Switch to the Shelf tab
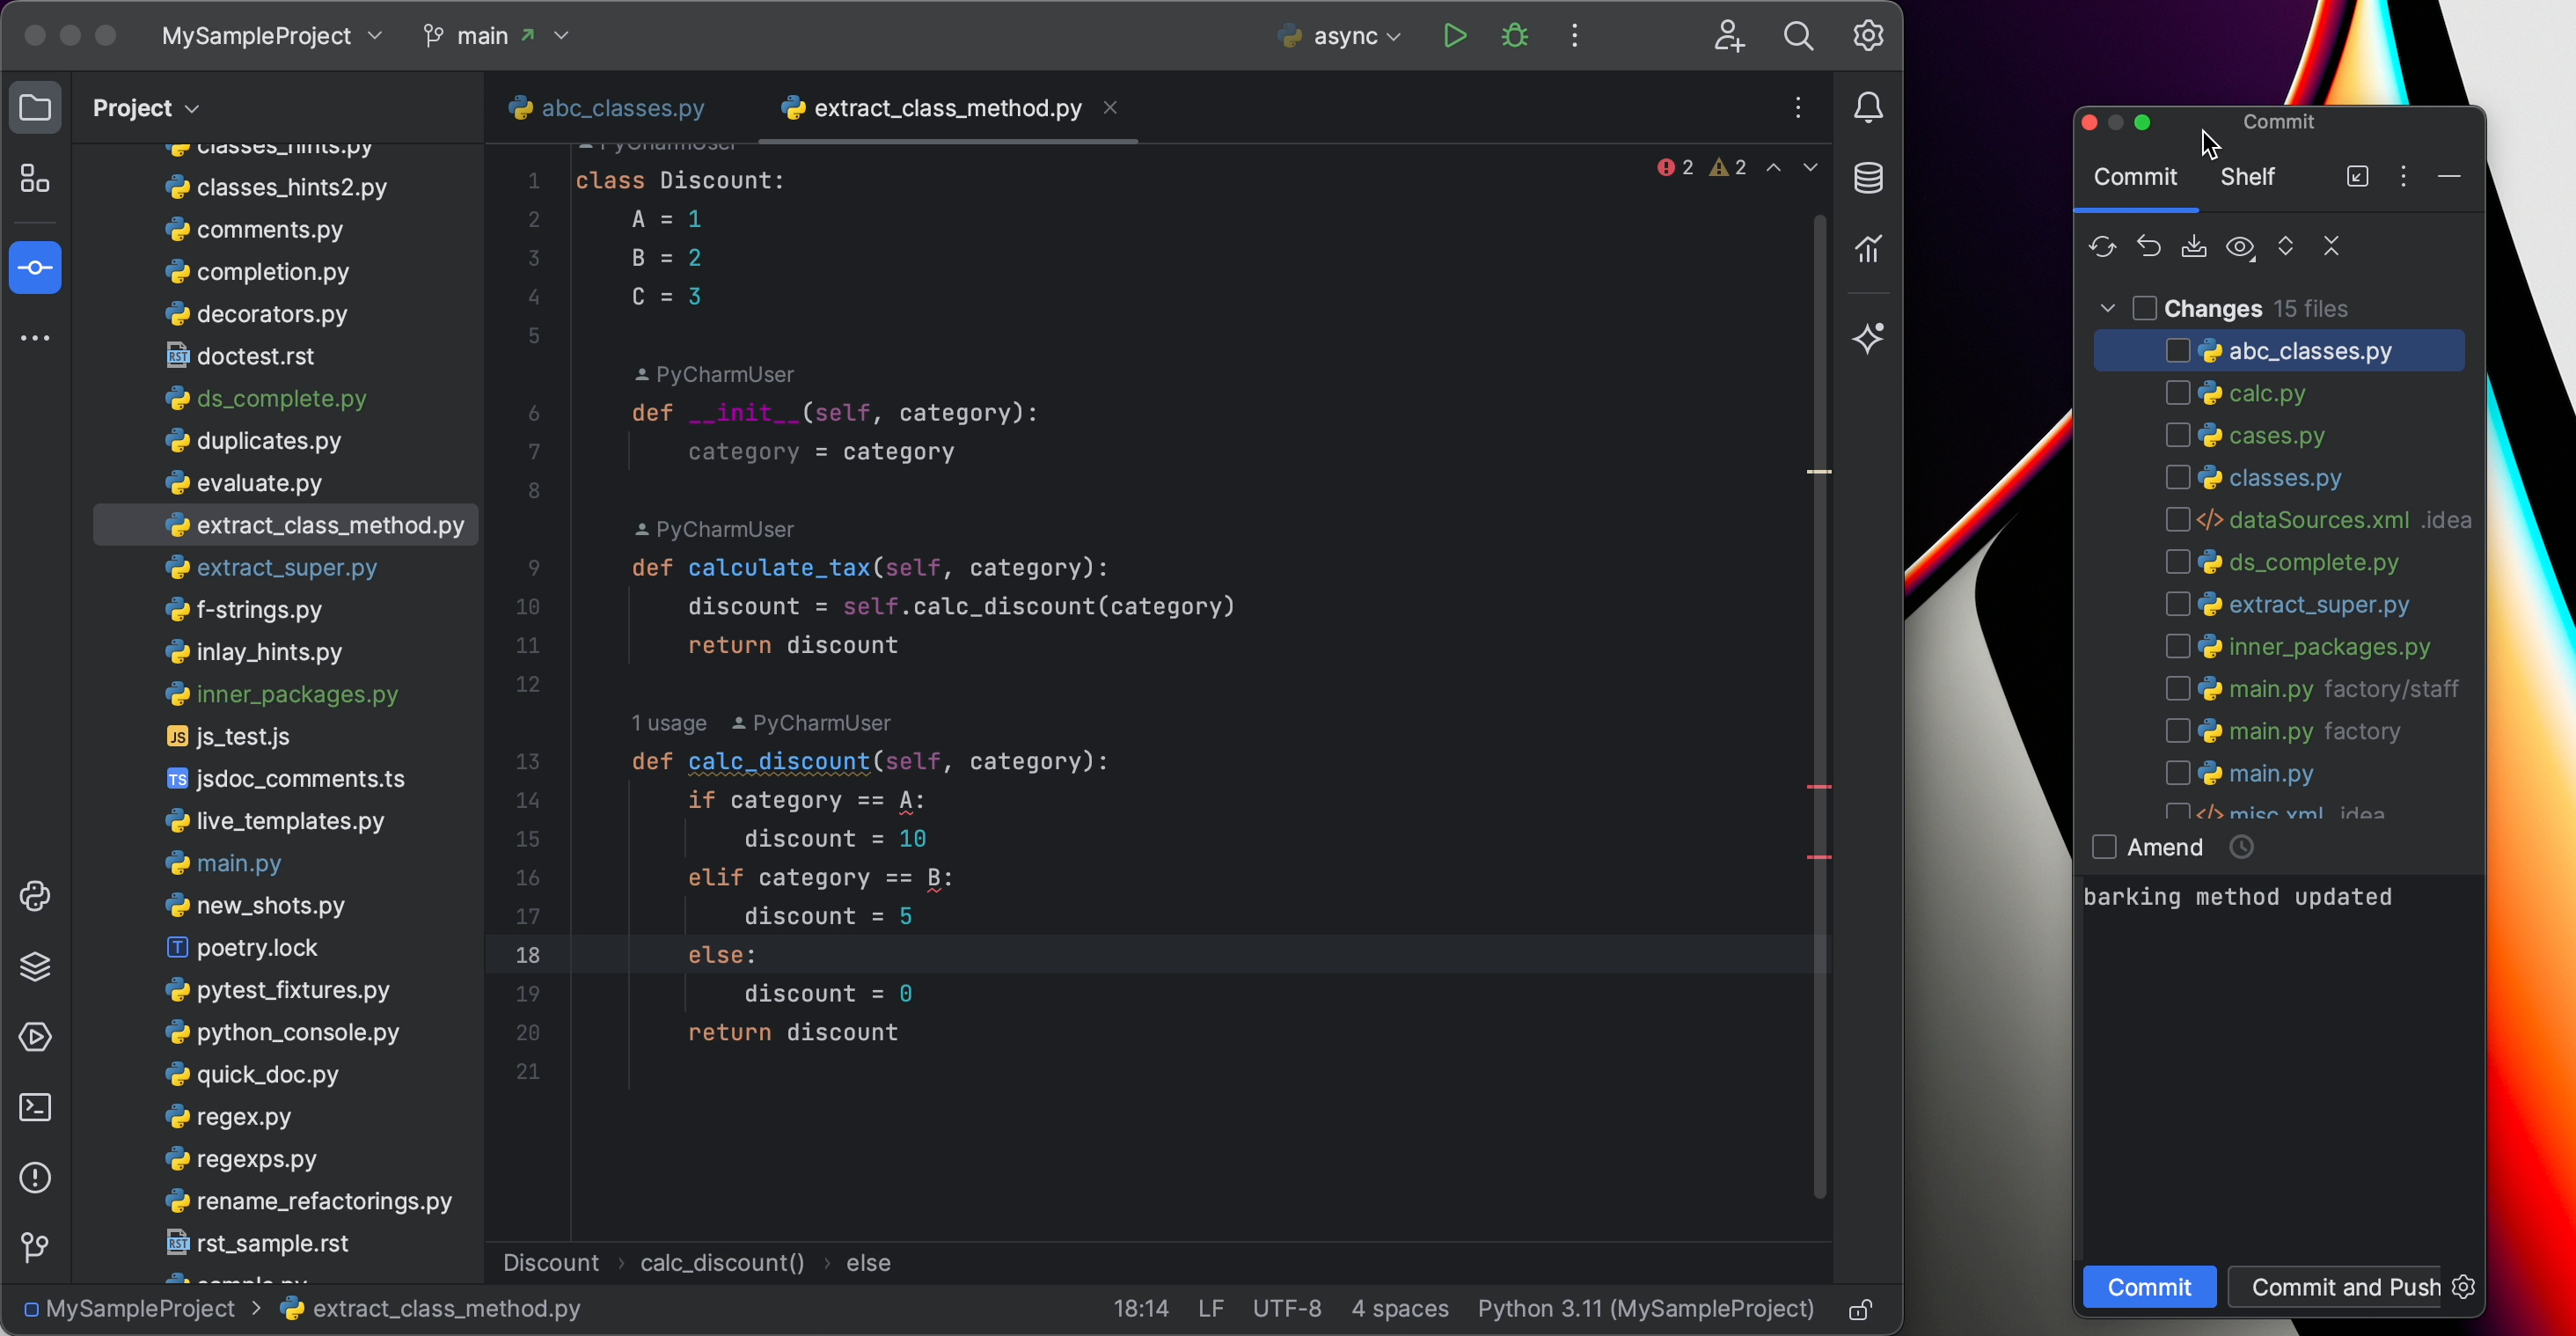This screenshot has width=2576, height=1336. tap(2248, 177)
